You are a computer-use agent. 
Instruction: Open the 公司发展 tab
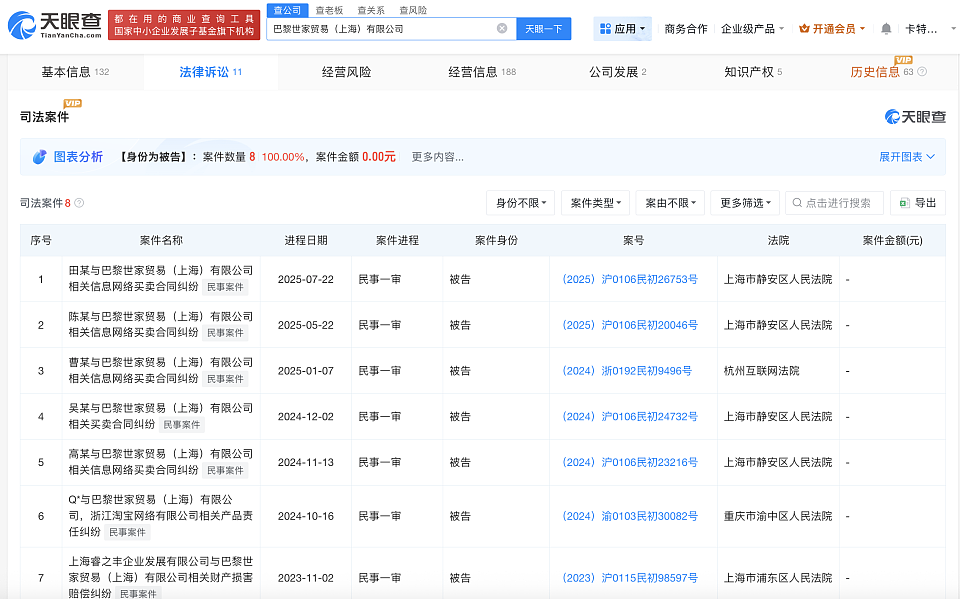click(618, 72)
